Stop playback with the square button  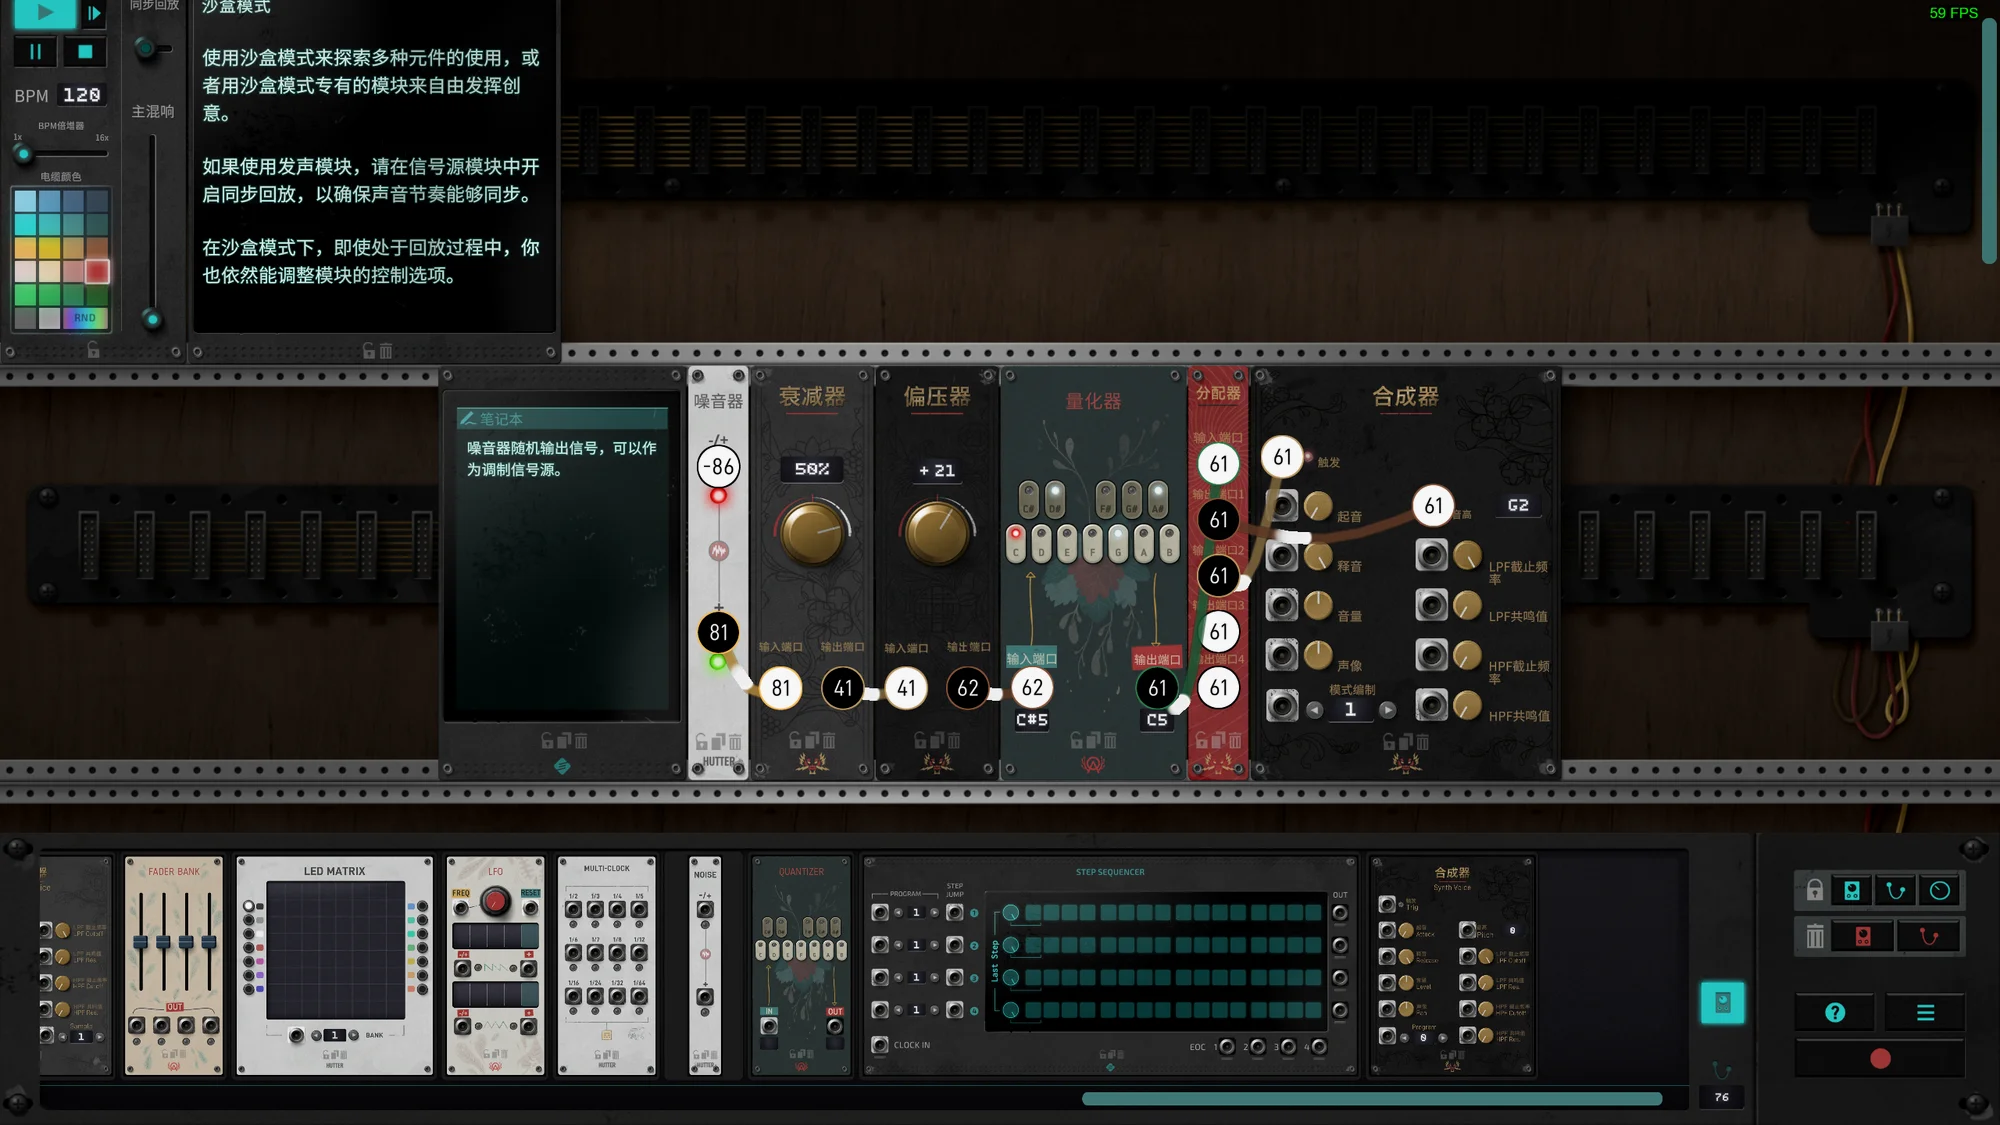(x=85, y=51)
